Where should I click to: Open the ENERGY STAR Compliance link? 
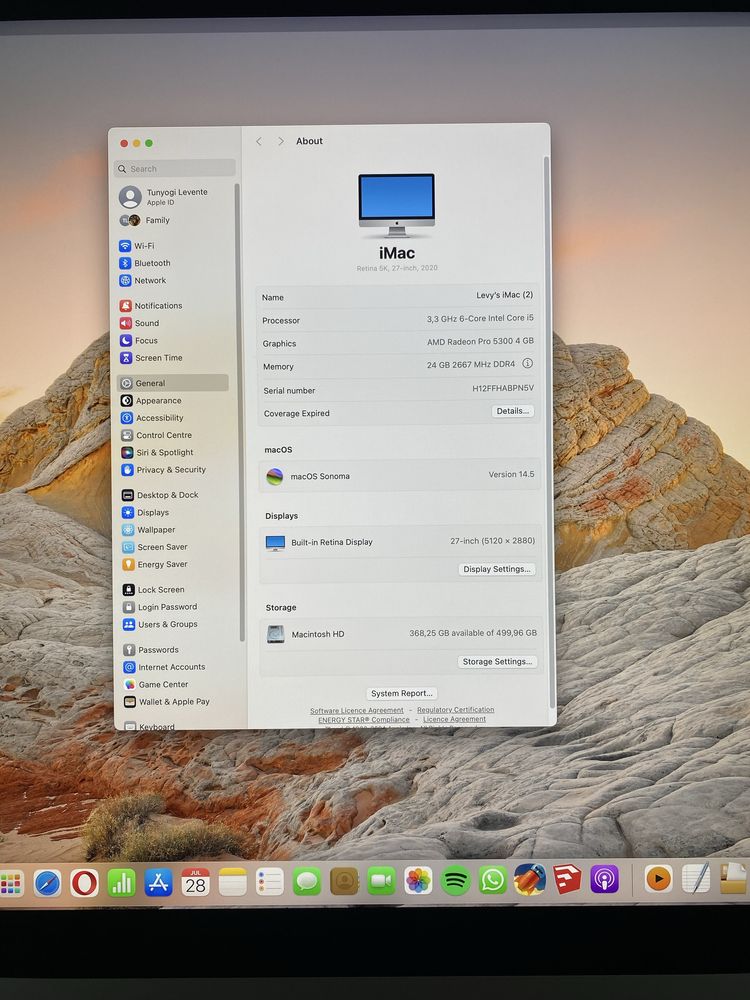tap(364, 719)
